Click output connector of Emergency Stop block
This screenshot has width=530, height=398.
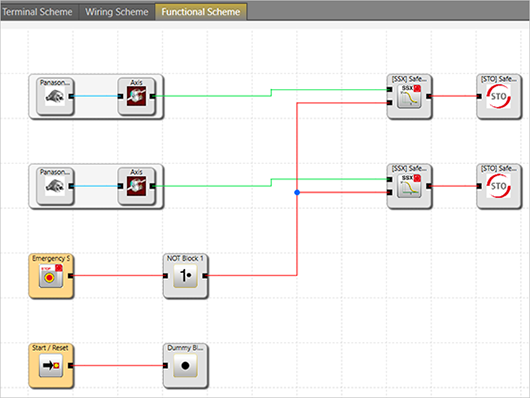(x=70, y=276)
